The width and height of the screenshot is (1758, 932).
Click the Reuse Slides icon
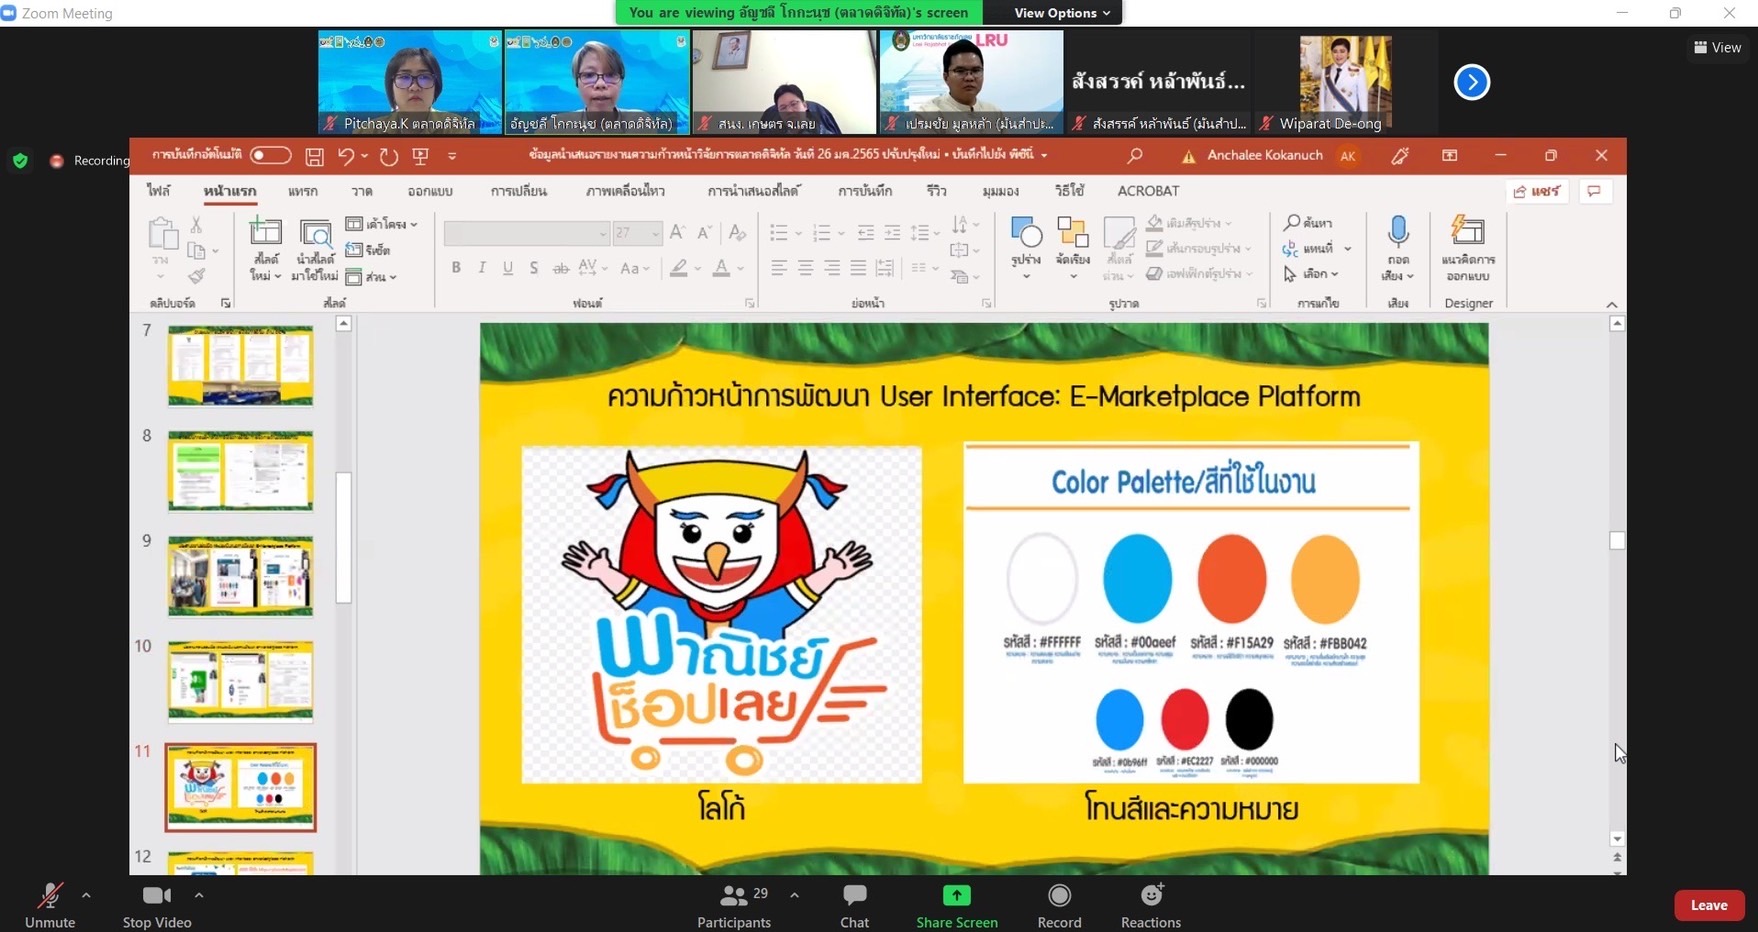click(316, 233)
